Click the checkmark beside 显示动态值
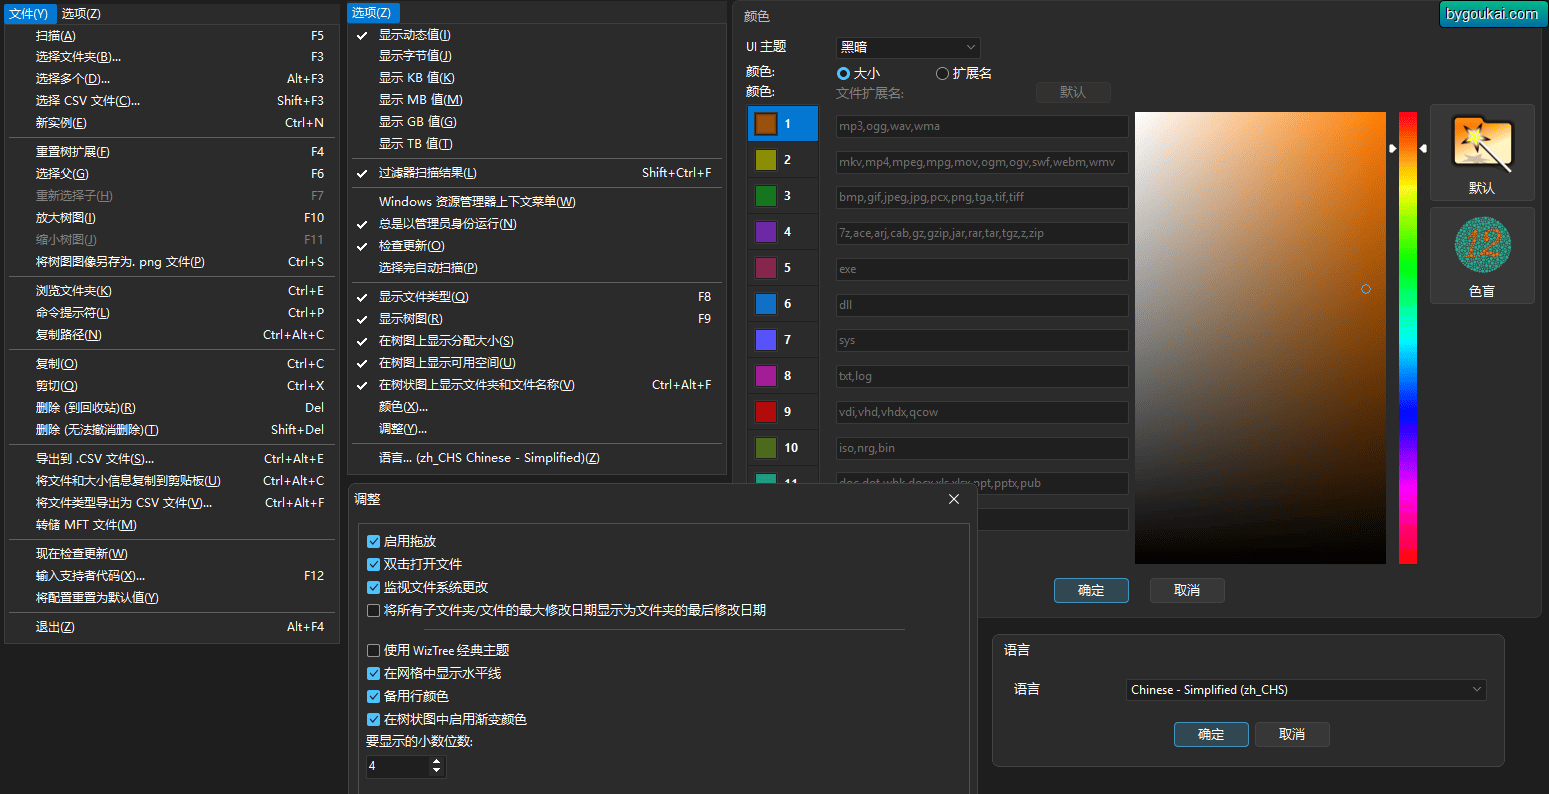 coord(362,35)
